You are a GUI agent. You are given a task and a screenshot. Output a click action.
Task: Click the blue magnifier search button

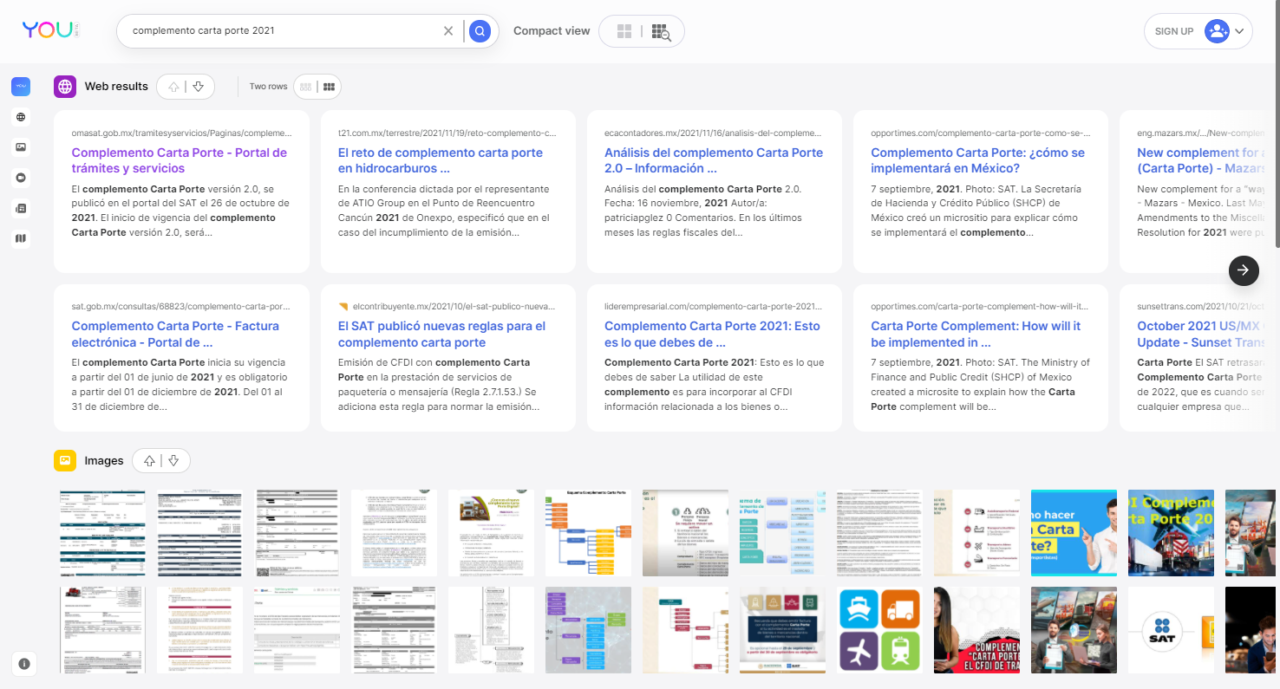point(480,31)
